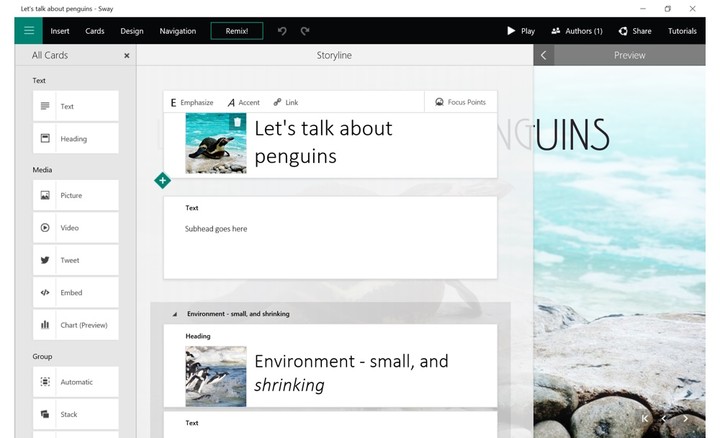Add a Chart (Preview) card
The height and width of the screenshot is (438, 720).
point(76,325)
